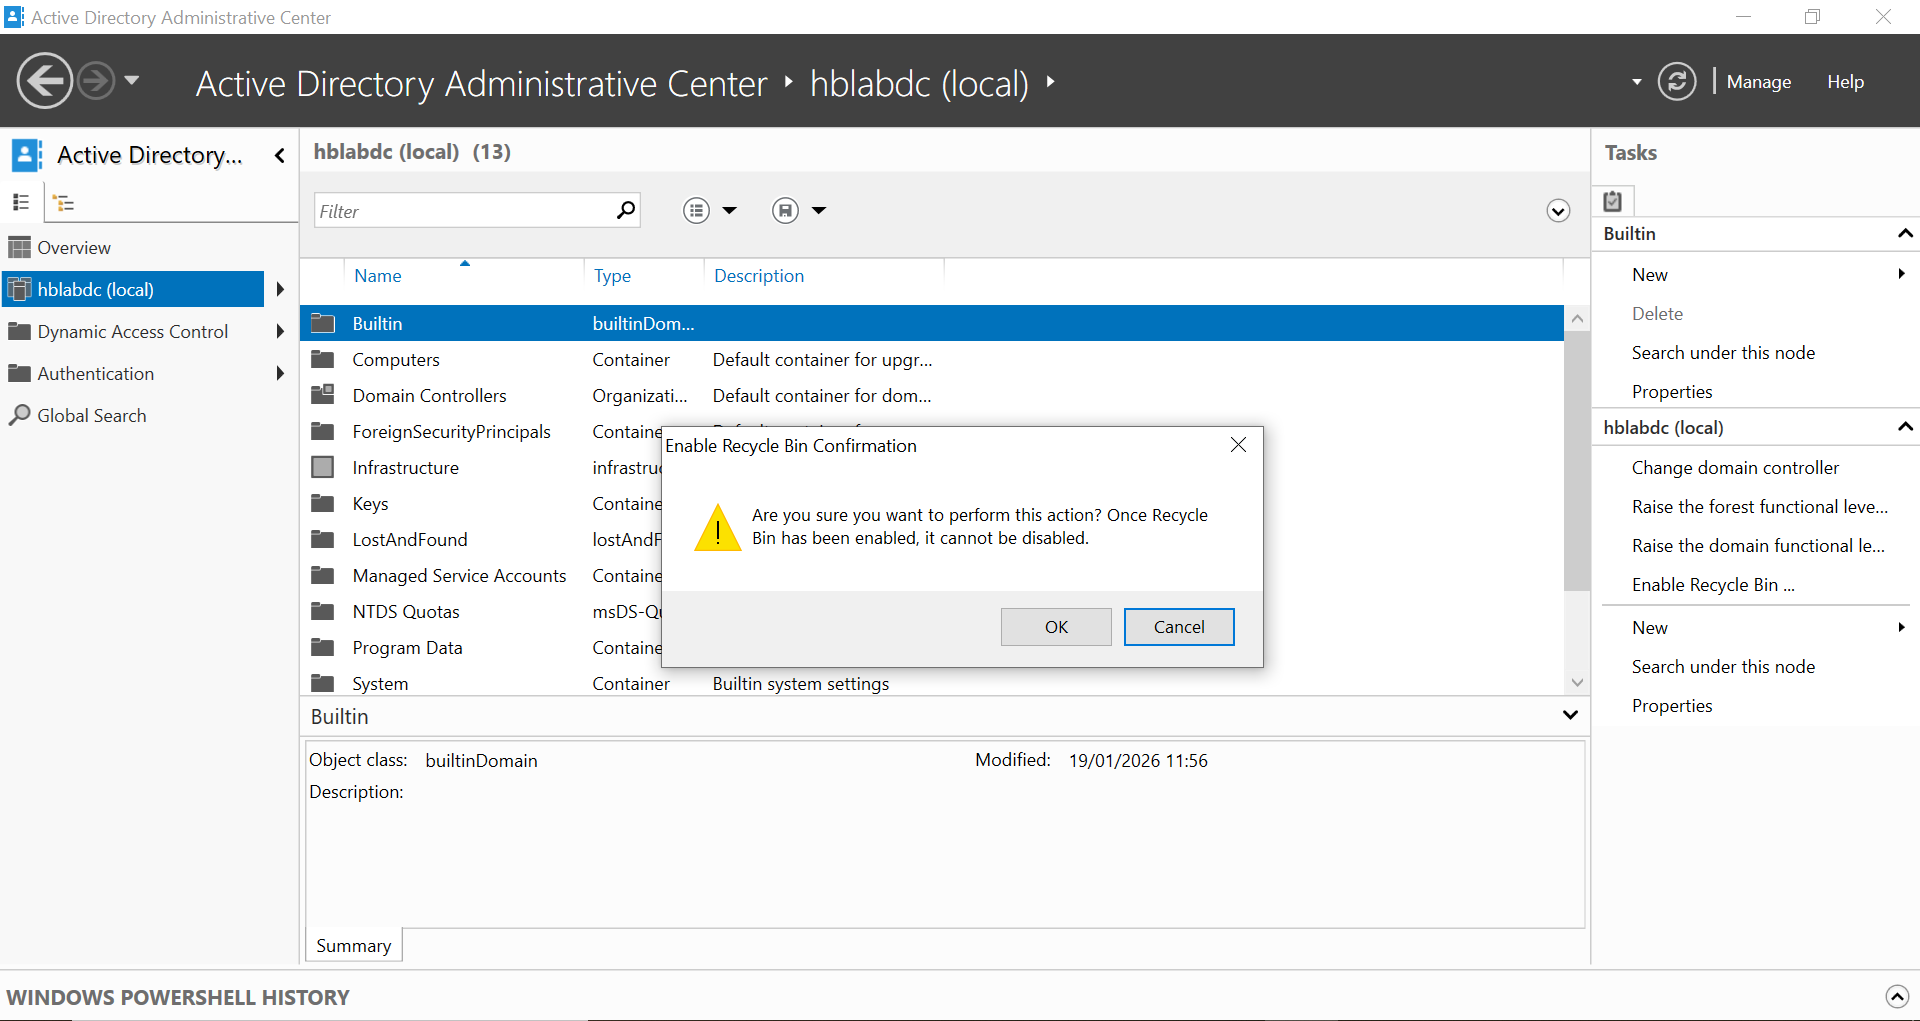Collapse hblabdc (local) tasks section
1920x1021 pixels.
tap(1905, 428)
